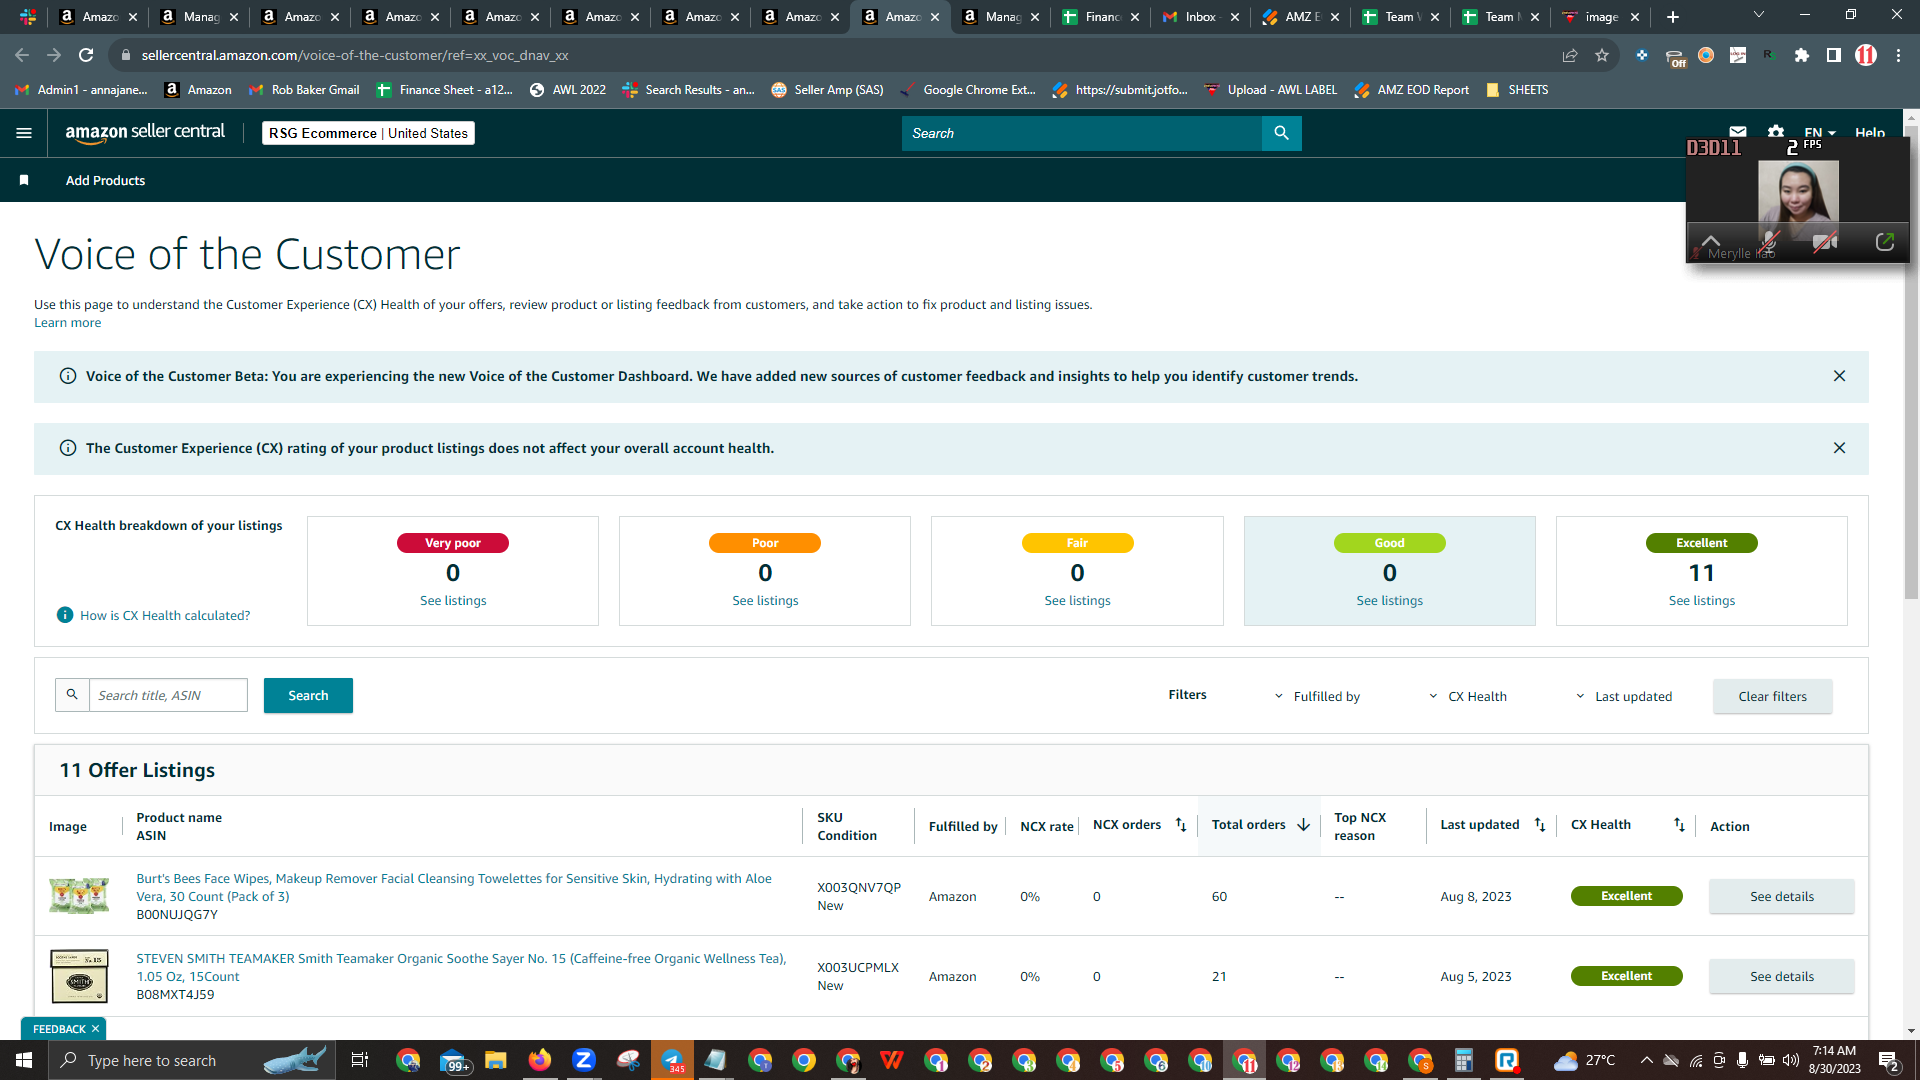Expand the video overlay with the up chevron
Viewport: 1920px width, 1080px height.
tap(1711, 240)
